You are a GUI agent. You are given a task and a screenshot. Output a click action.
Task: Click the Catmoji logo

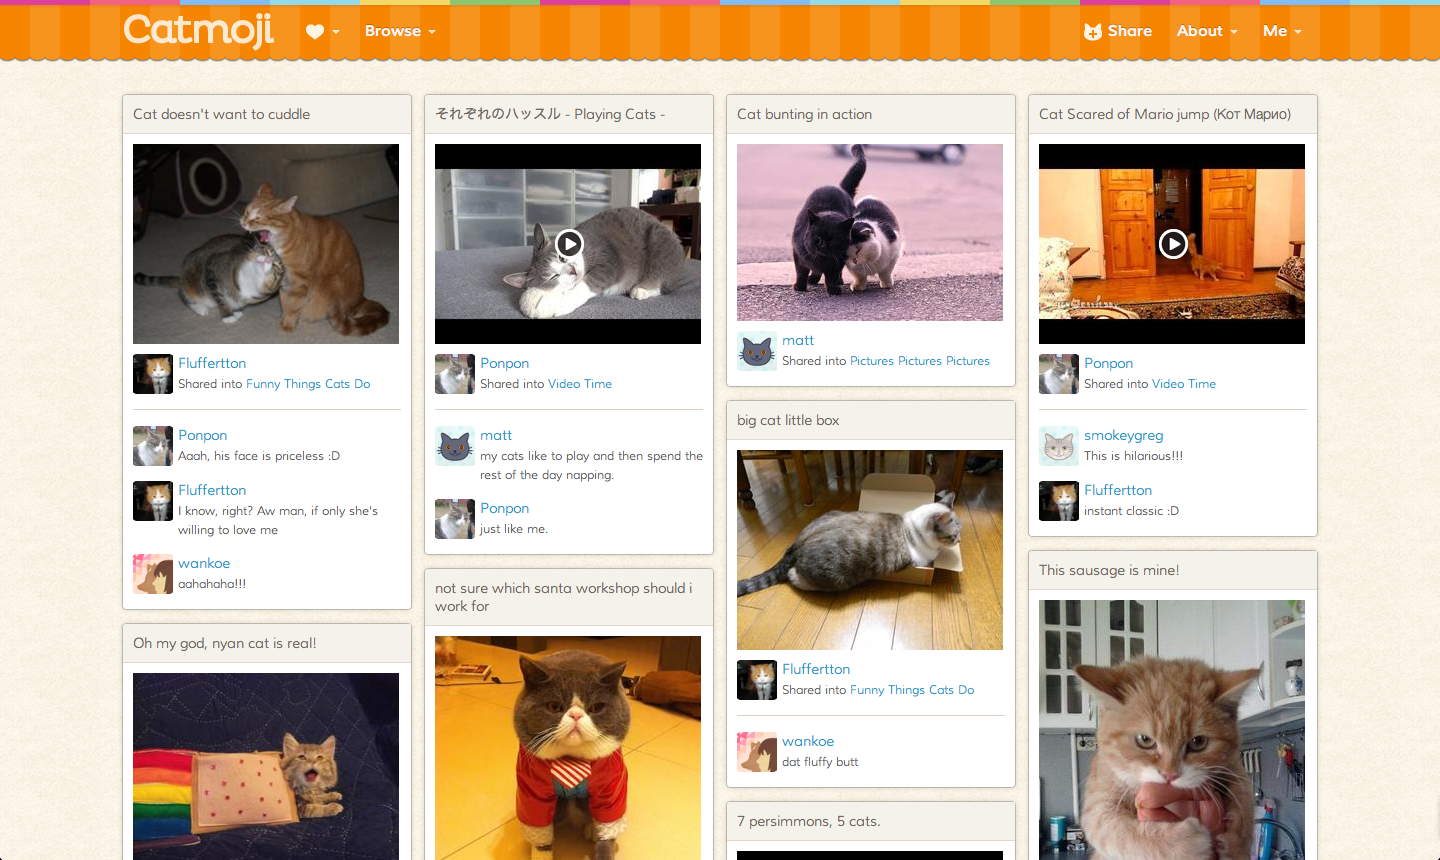pyautogui.click(x=197, y=31)
